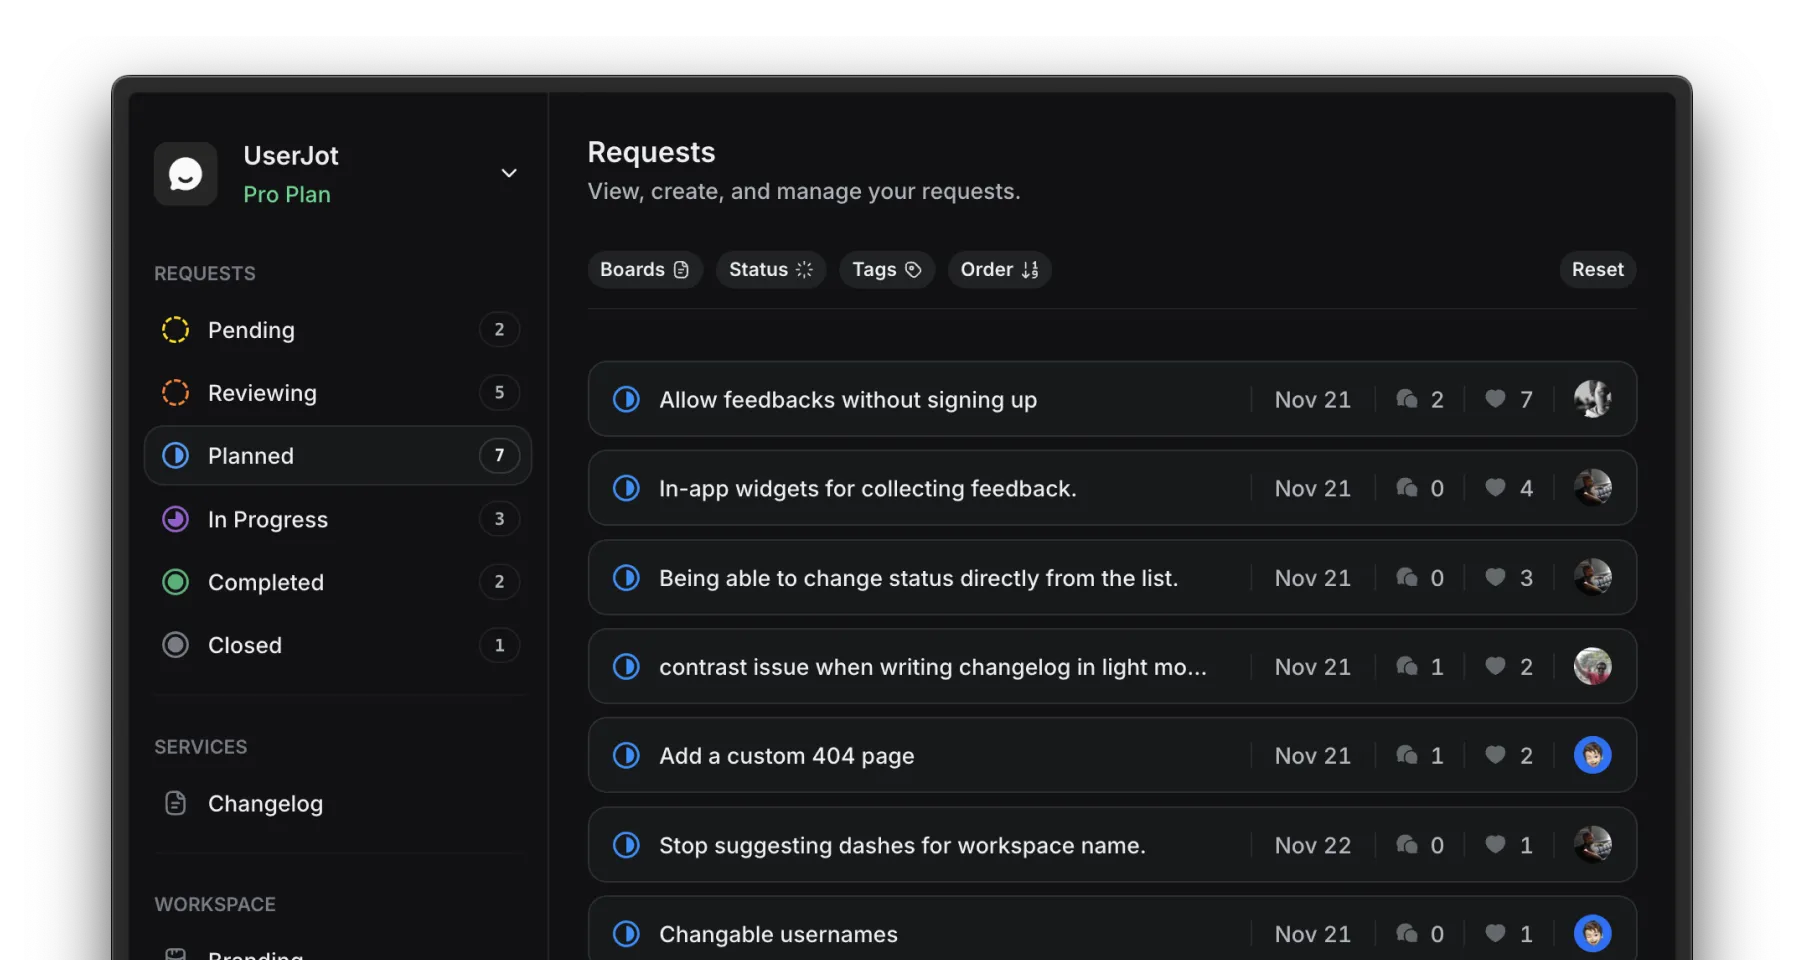This screenshot has height=960, width=1804.
Task: Click heart icon on 'In-app widgets' row
Action: [1496, 488]
